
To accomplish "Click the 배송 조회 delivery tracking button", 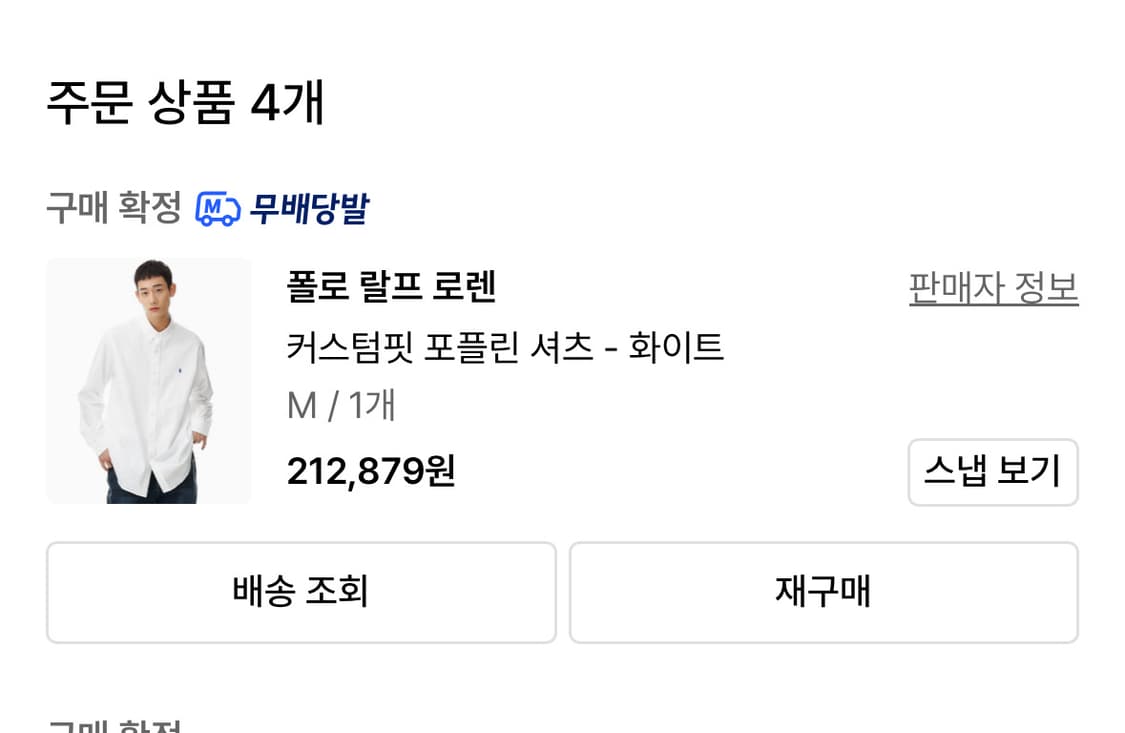I will coord(301,592).
